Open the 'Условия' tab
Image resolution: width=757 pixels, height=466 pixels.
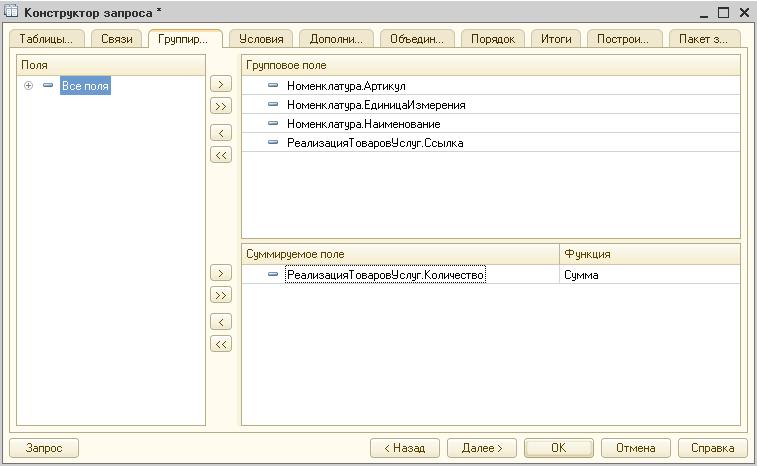[x=261, y=39]
